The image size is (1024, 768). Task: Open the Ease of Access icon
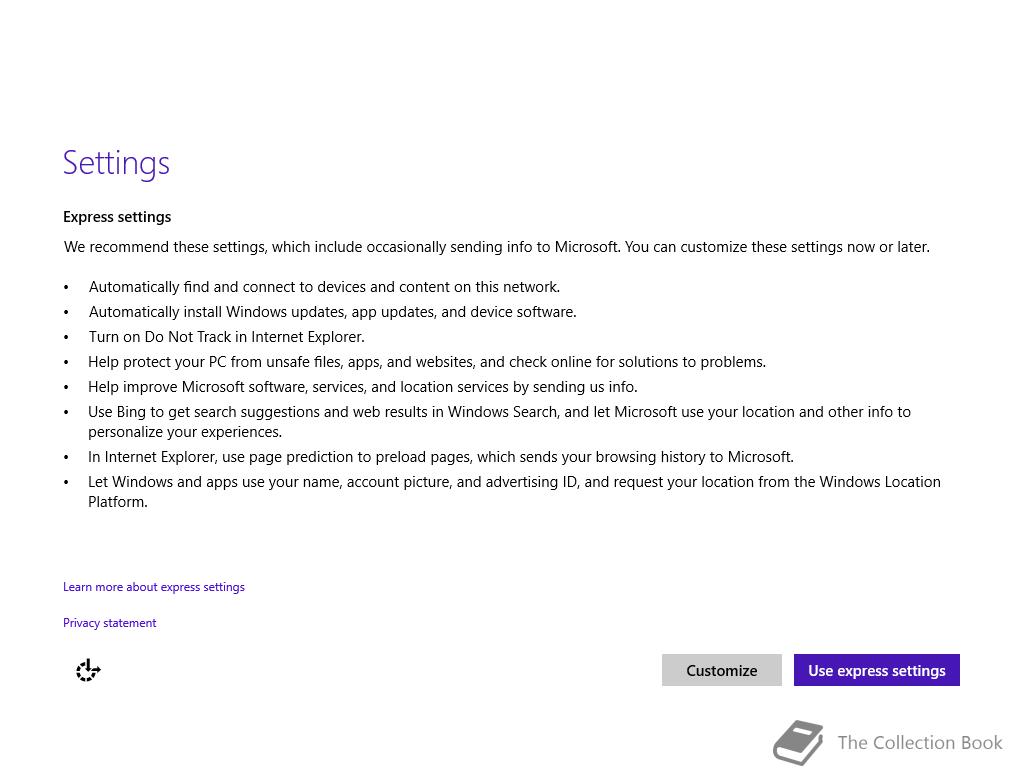[88, 670]
